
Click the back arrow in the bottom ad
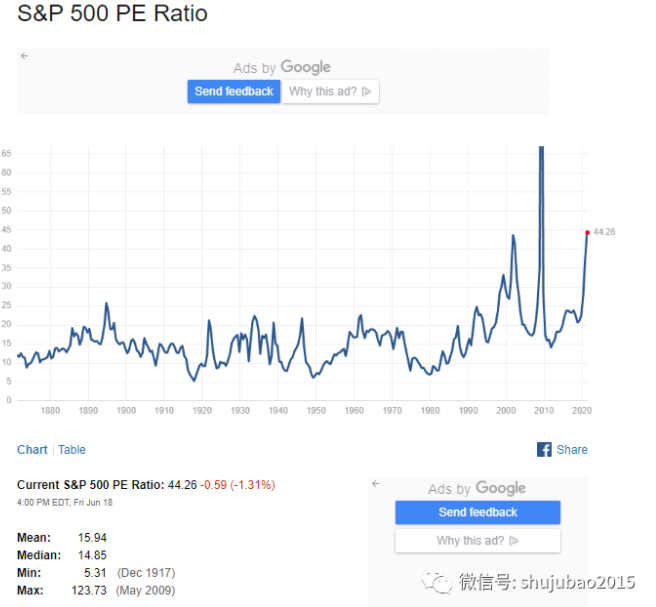(375, 483)
